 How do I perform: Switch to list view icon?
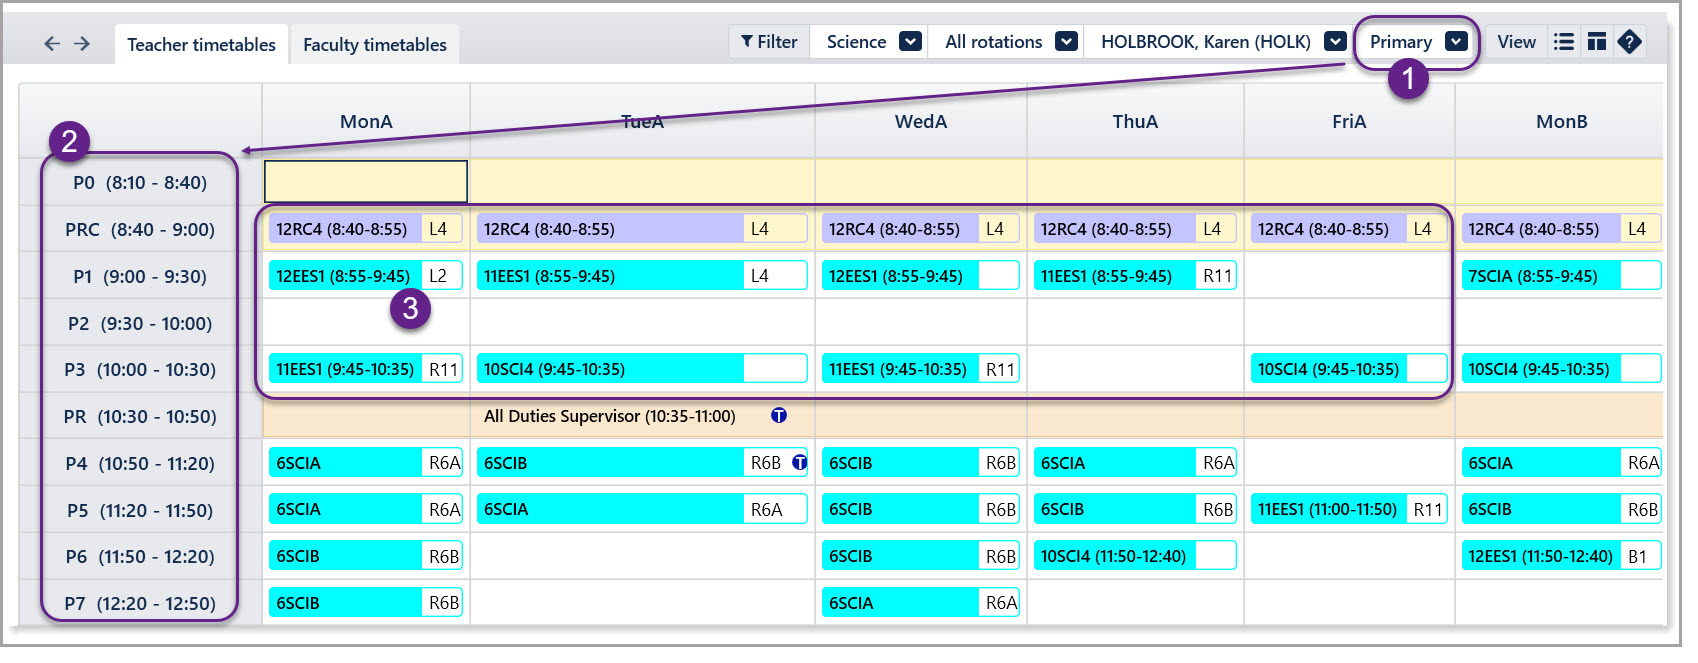point(1564,42)
